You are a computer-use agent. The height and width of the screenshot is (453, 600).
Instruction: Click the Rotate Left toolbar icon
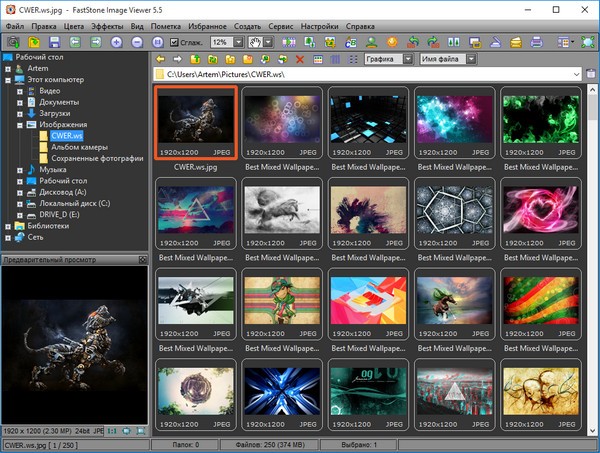(x=413, y=42)
